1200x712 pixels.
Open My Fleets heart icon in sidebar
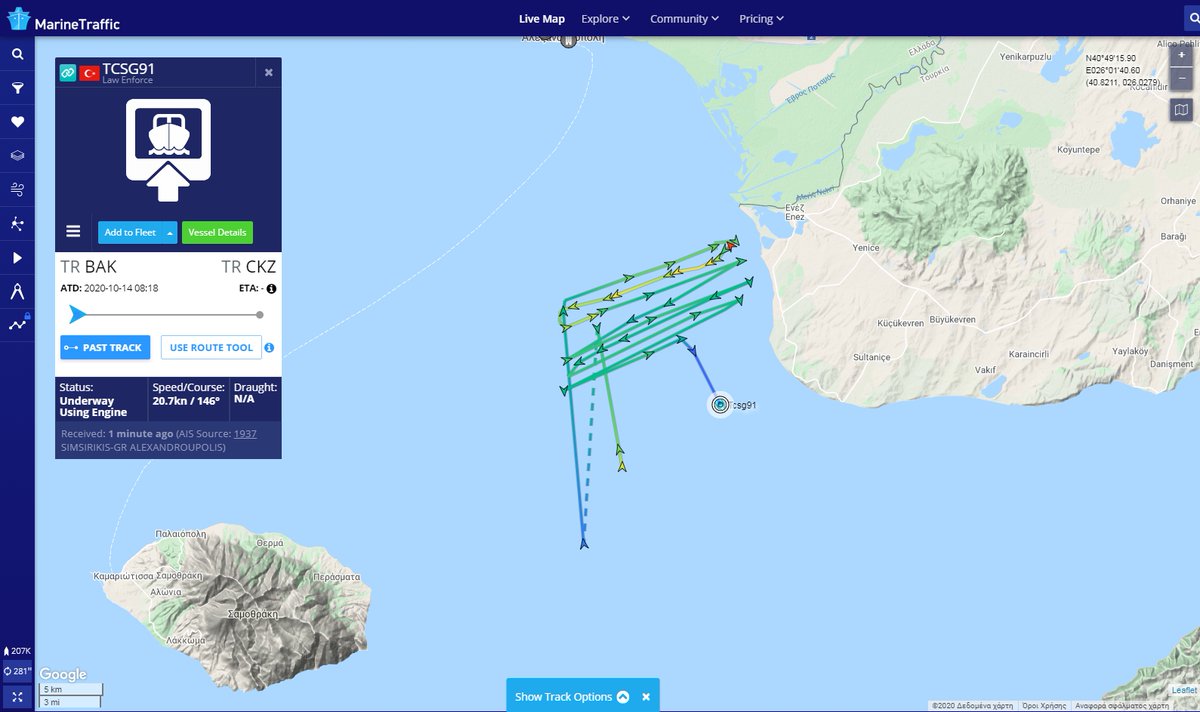tap(17, 122)
